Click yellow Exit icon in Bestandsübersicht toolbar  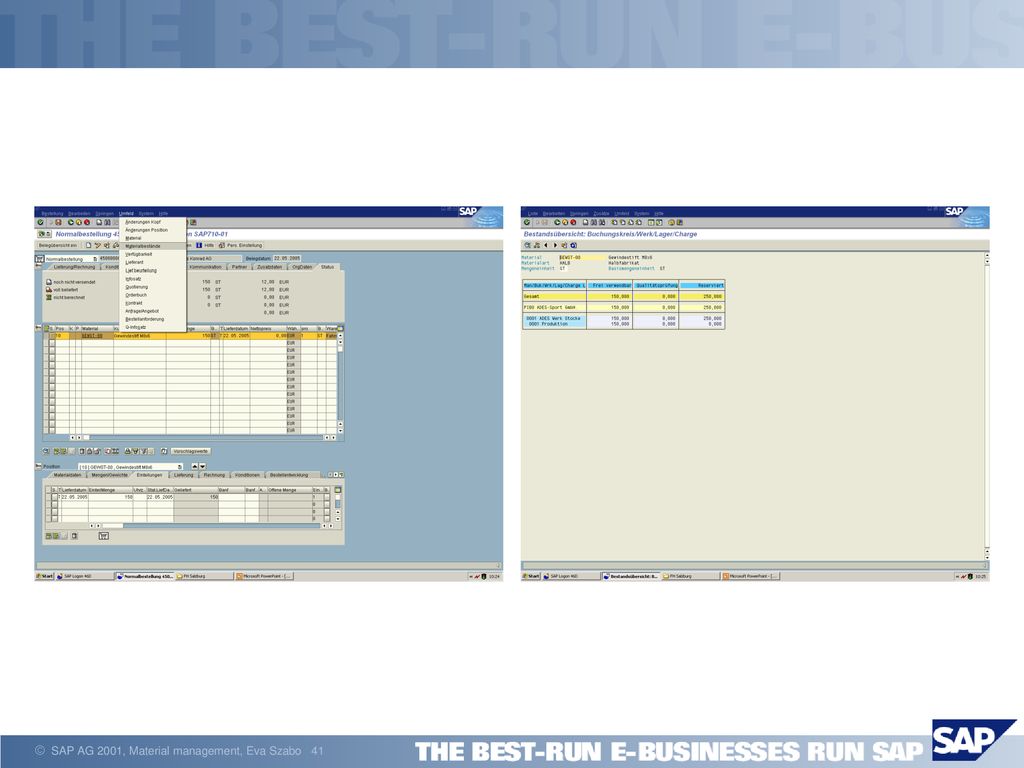coord(565,223)
